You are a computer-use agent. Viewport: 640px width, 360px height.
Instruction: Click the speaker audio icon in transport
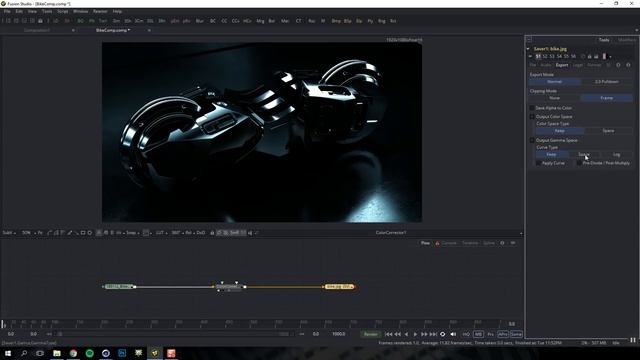click(453, 334)
